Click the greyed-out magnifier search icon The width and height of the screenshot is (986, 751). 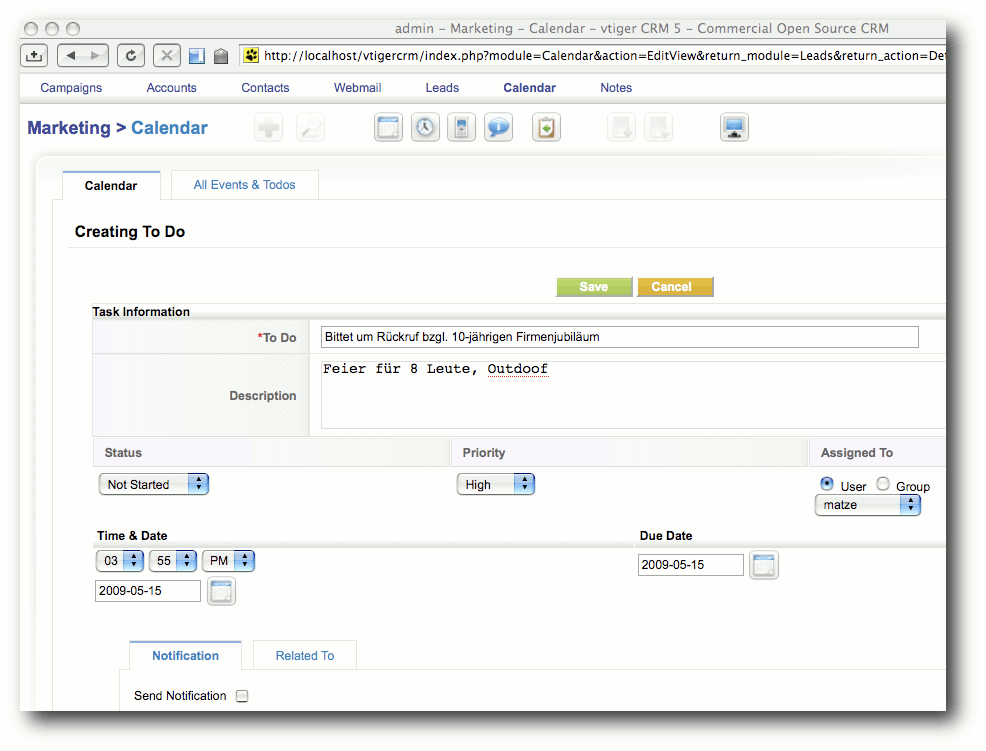pos(311,128)
